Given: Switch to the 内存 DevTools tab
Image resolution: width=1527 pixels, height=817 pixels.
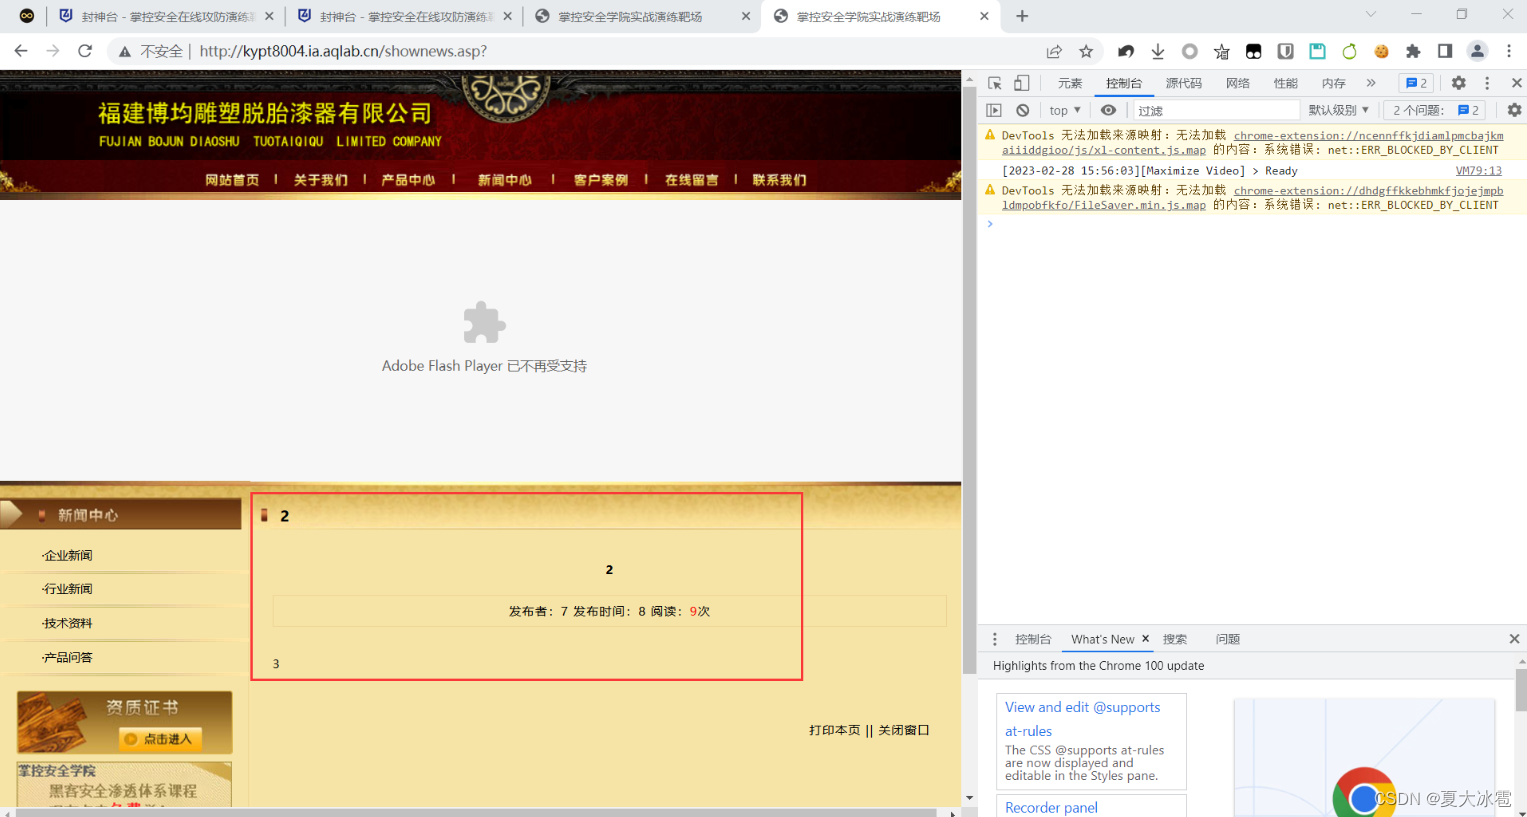Looking at the screenshot, I should point(1334,83).
